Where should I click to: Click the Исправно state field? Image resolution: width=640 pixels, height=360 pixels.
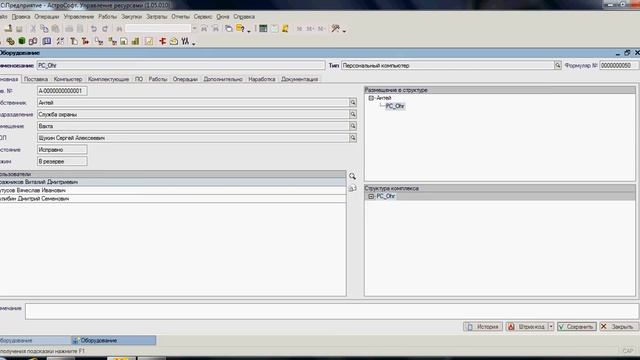[x=62, y=150]
